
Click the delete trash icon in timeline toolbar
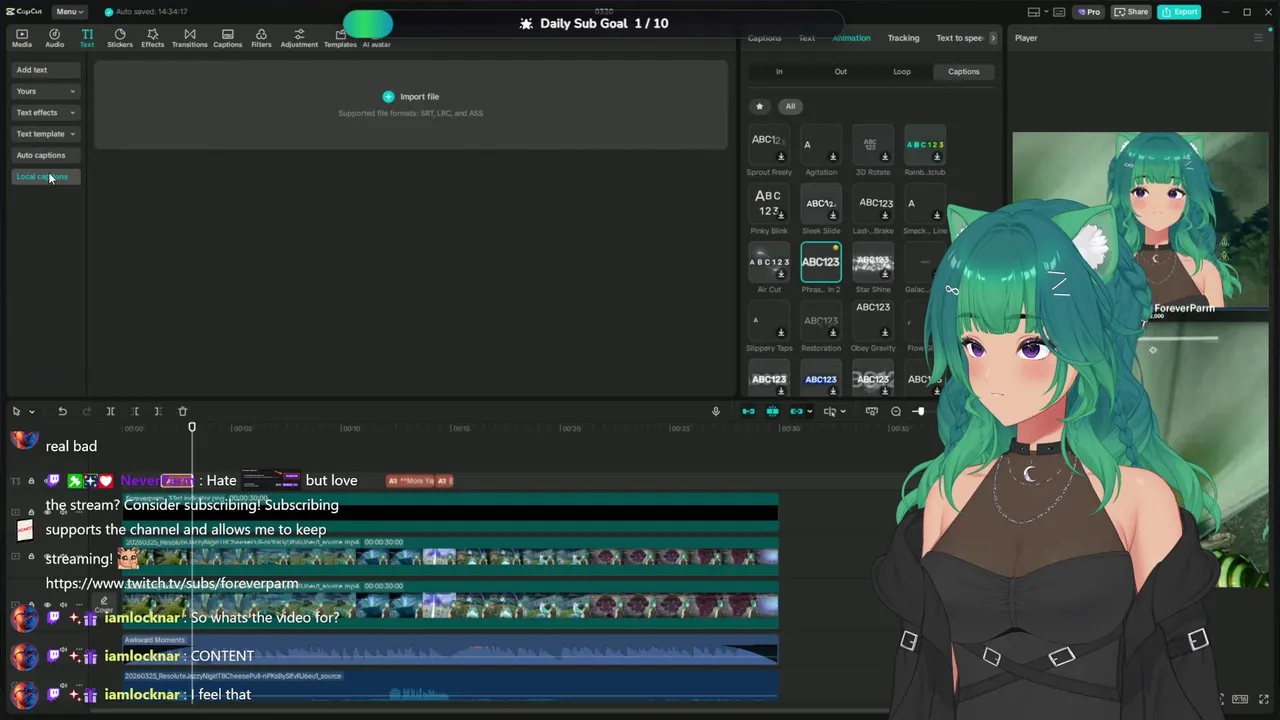pyautogui.click(x=182, y=411)
